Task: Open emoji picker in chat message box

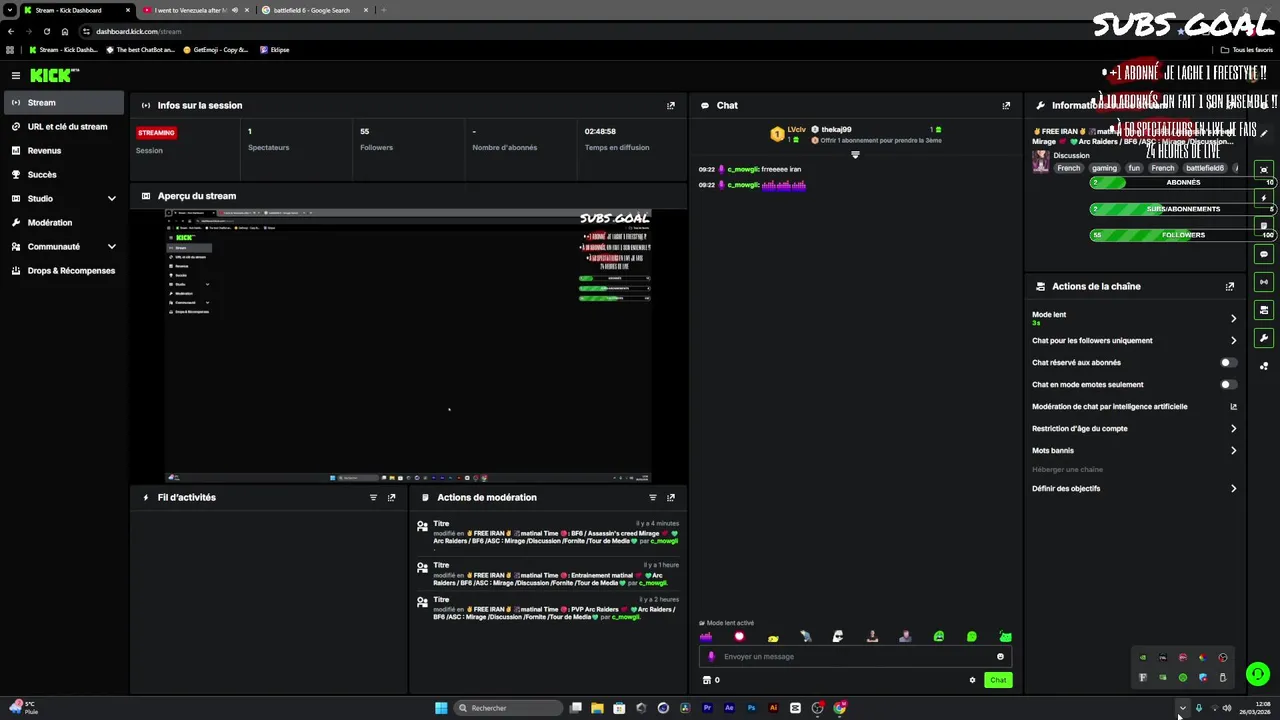Action: point(1000,656)
